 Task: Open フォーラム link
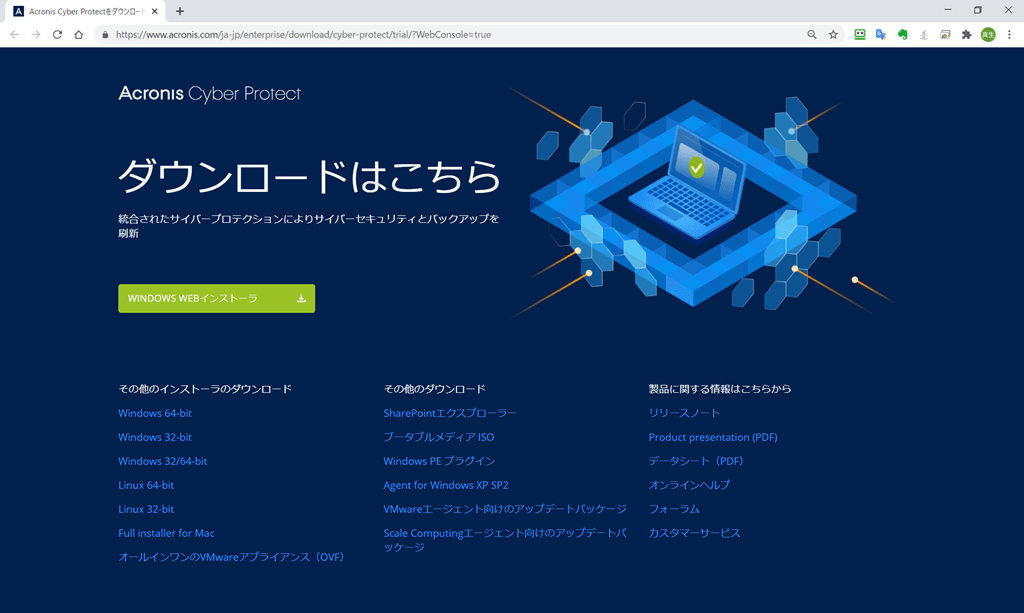pyautogui.click(x=674, y=509)
